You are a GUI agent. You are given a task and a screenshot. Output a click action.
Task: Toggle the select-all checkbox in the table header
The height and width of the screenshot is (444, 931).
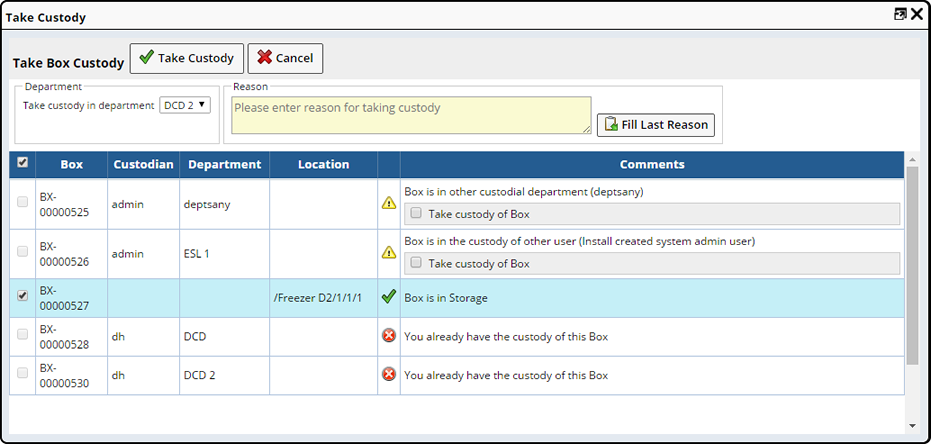(x=22, y=162)
